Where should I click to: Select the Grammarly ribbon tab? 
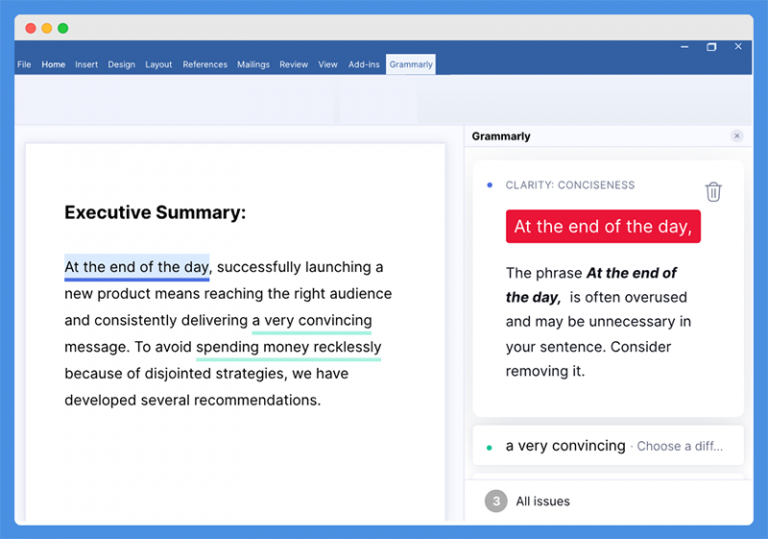click(x=411, y=64)
